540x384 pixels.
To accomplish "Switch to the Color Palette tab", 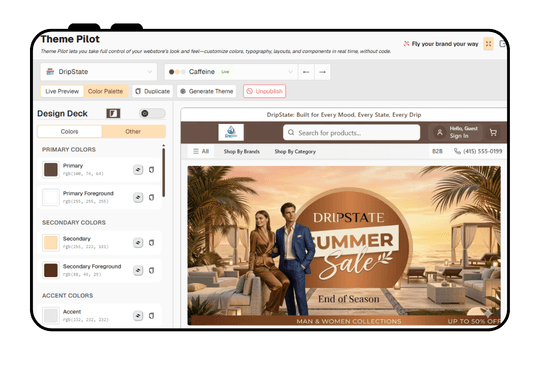I will click(105, 91).
